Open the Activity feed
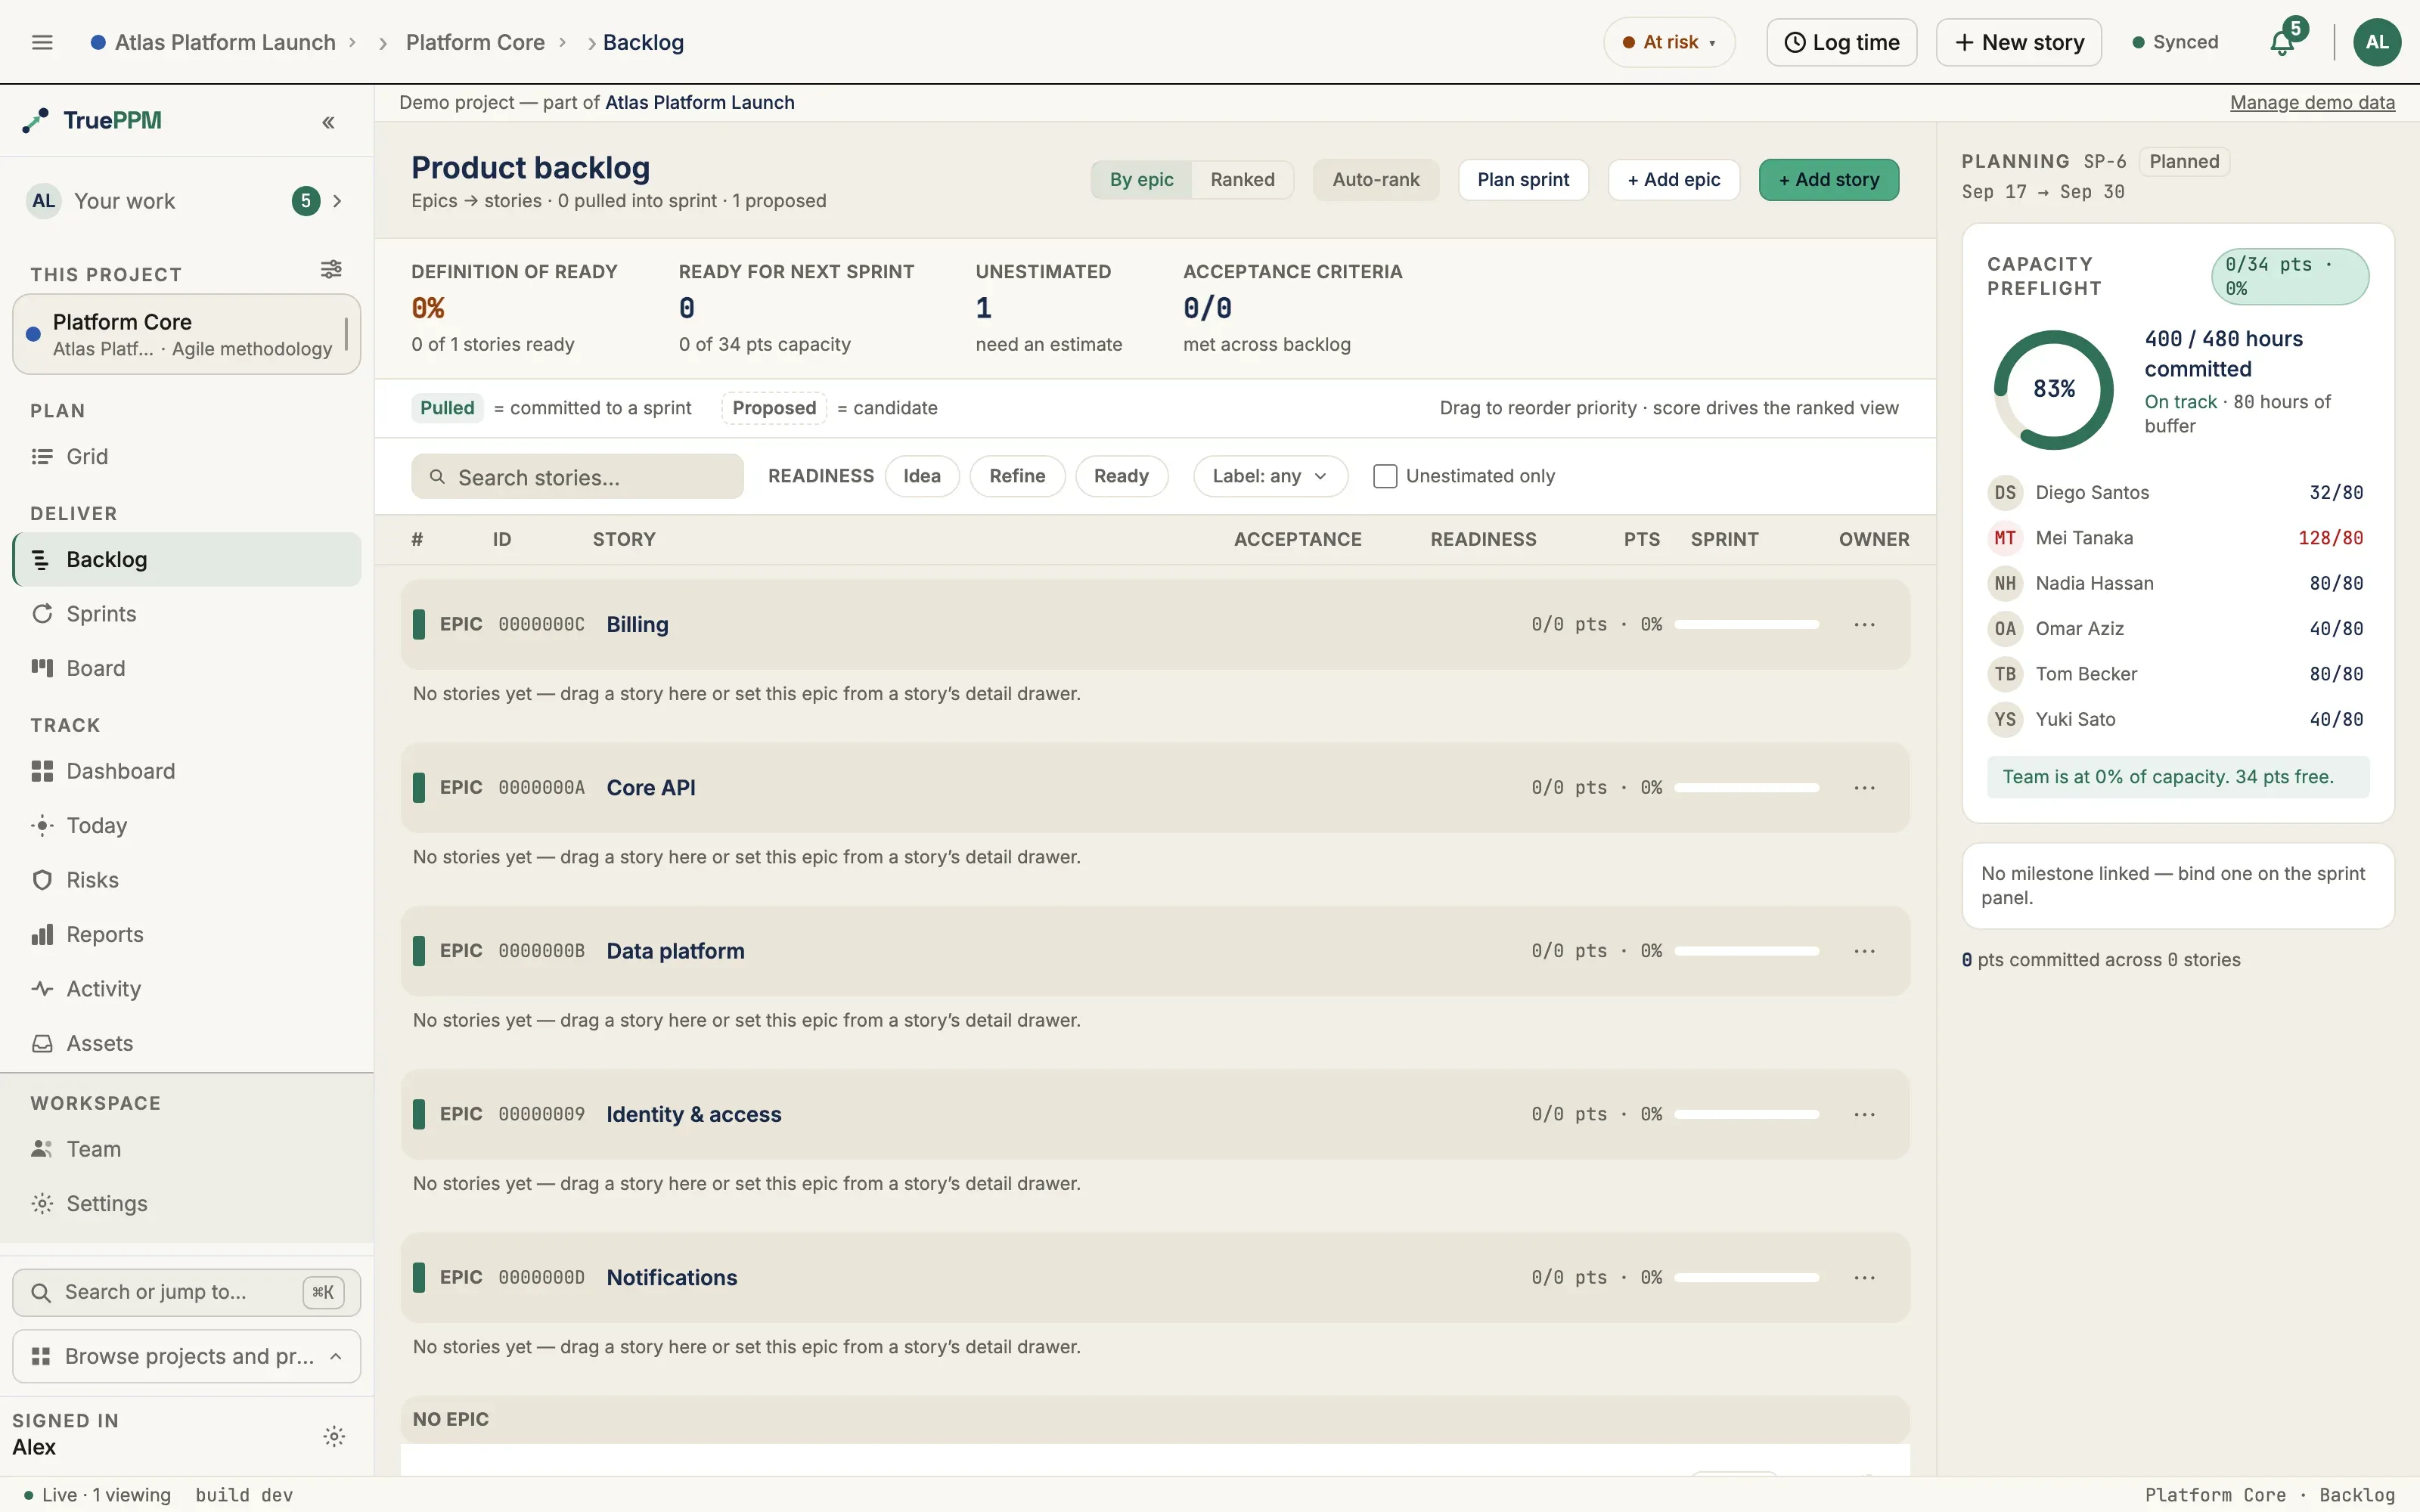The image size is (2420, 1512). click(x=187, y=988)
